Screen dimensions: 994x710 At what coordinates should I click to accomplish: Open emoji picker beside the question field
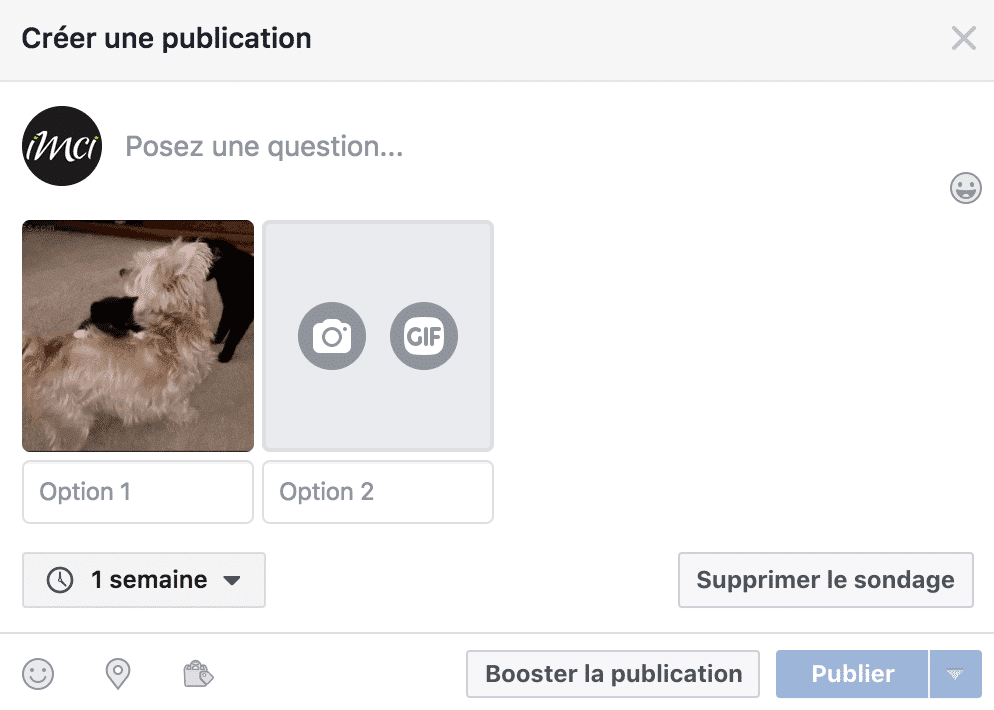pyautogui.click(x=965, y=188)
